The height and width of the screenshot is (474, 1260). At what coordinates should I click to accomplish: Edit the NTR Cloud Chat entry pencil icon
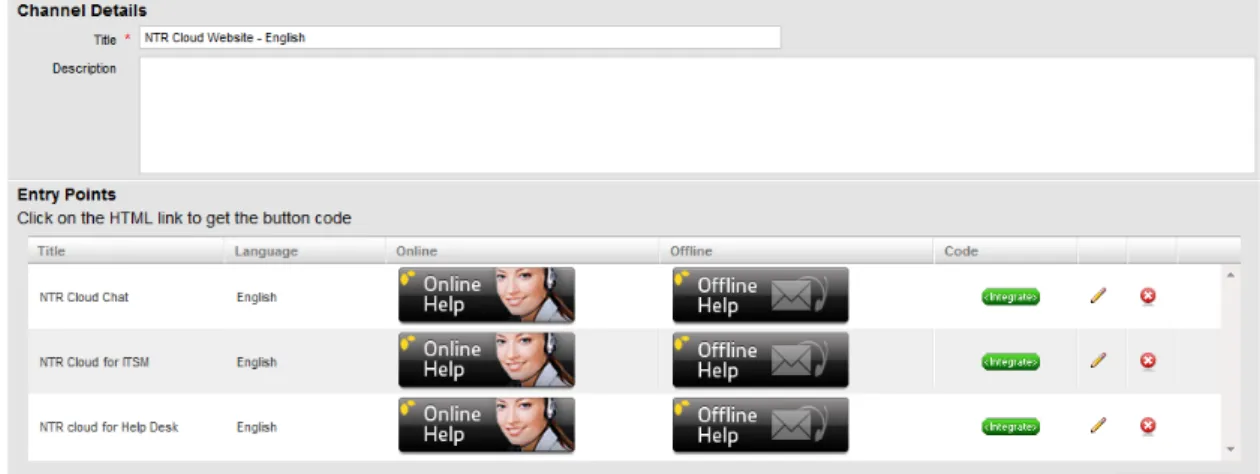(1098, 296)
